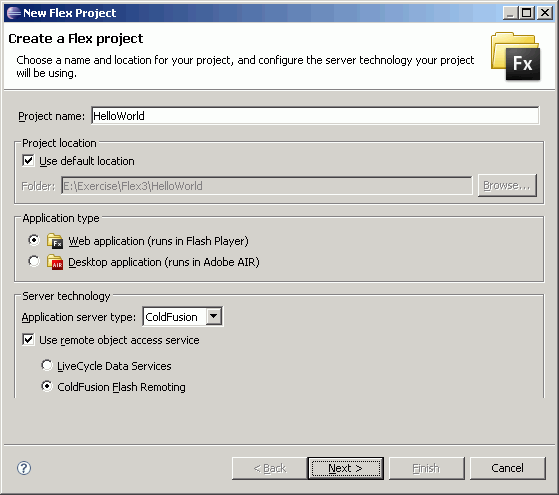Uncheck Use default location checkbox
This screenshot has width=559, height=495.
pyautogui.click(x=28, y=160)
